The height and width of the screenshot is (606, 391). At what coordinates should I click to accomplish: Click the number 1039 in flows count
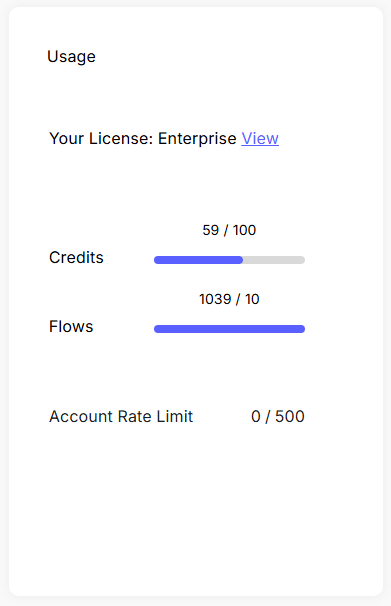[215, 299]
